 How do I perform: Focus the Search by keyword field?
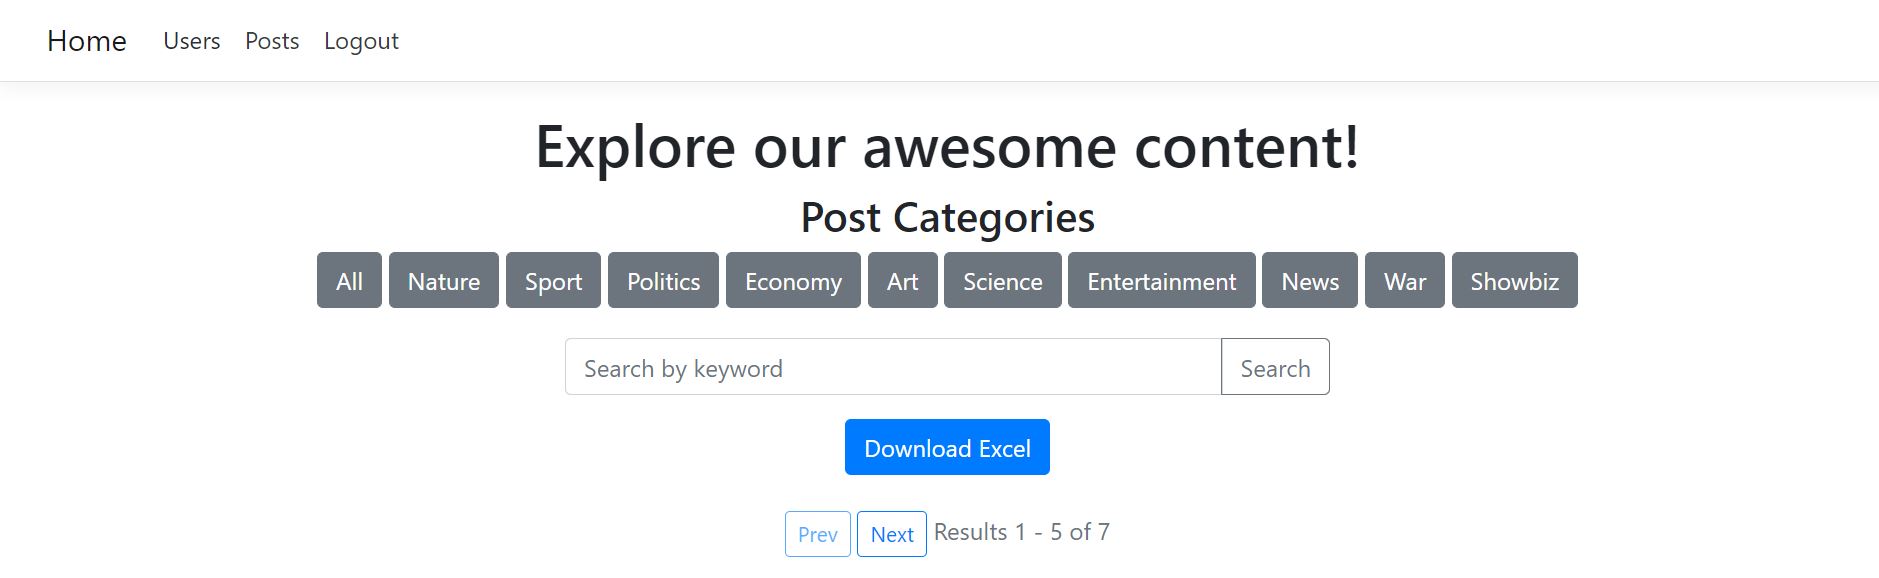point(892,368)
